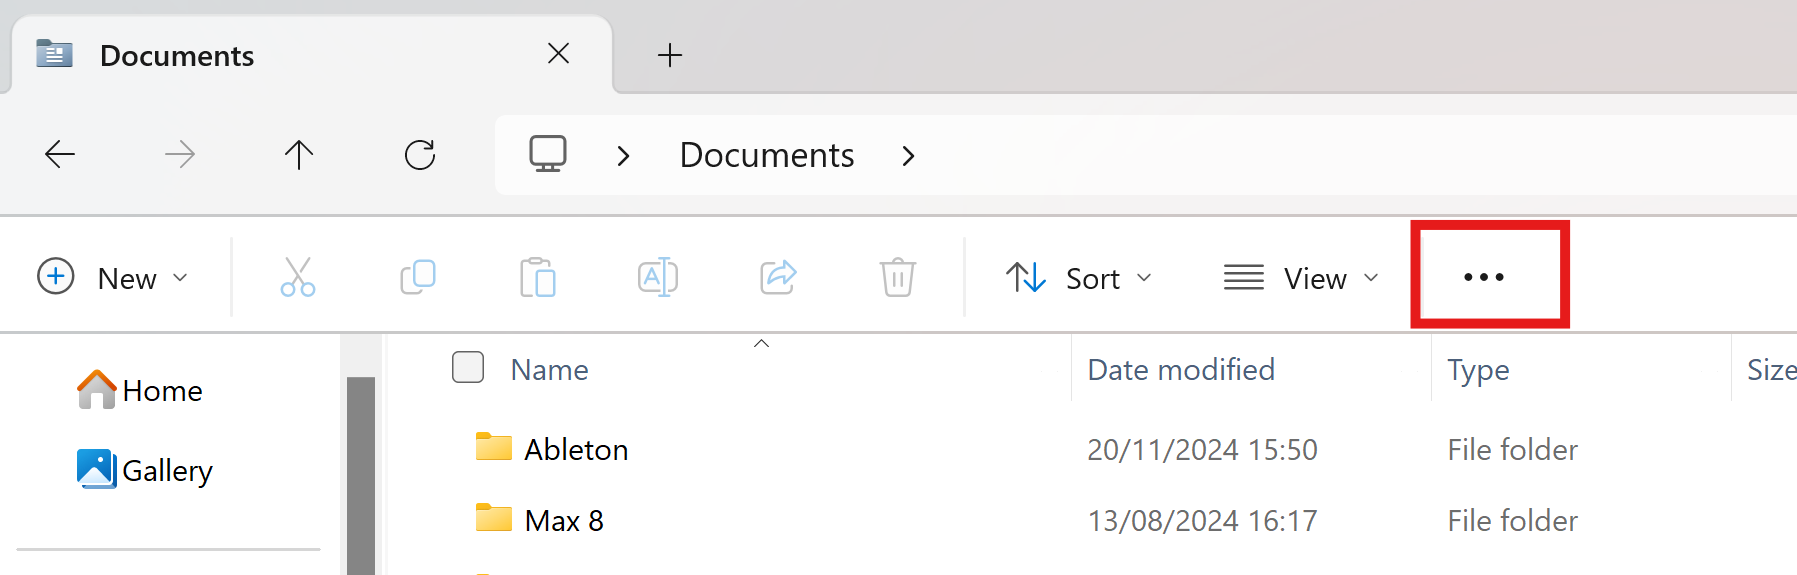Select Documents in the address breadcrumb
This screenshot has height=575, width=1797.
[767, 155]
